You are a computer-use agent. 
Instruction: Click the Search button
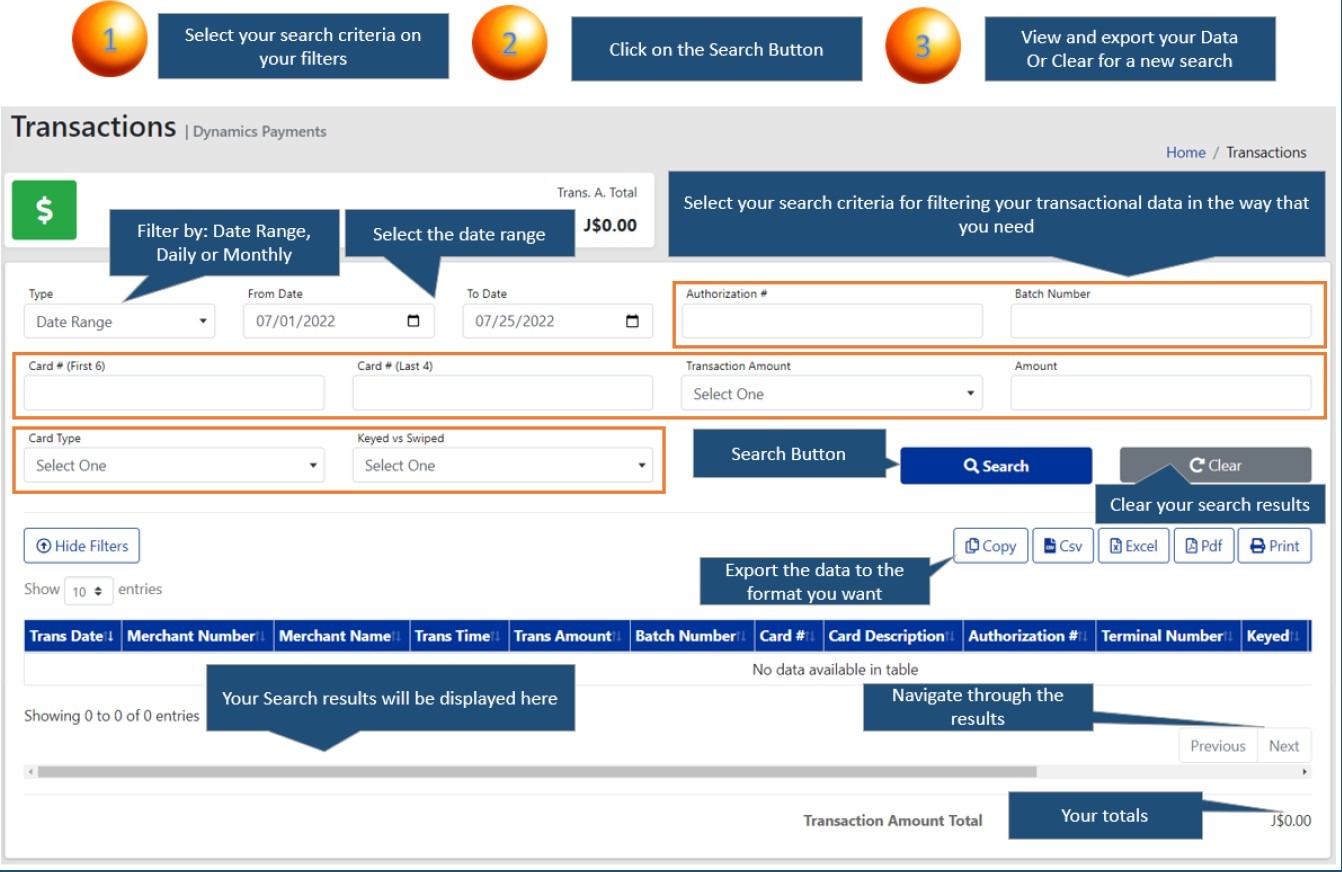click(997, 465)
